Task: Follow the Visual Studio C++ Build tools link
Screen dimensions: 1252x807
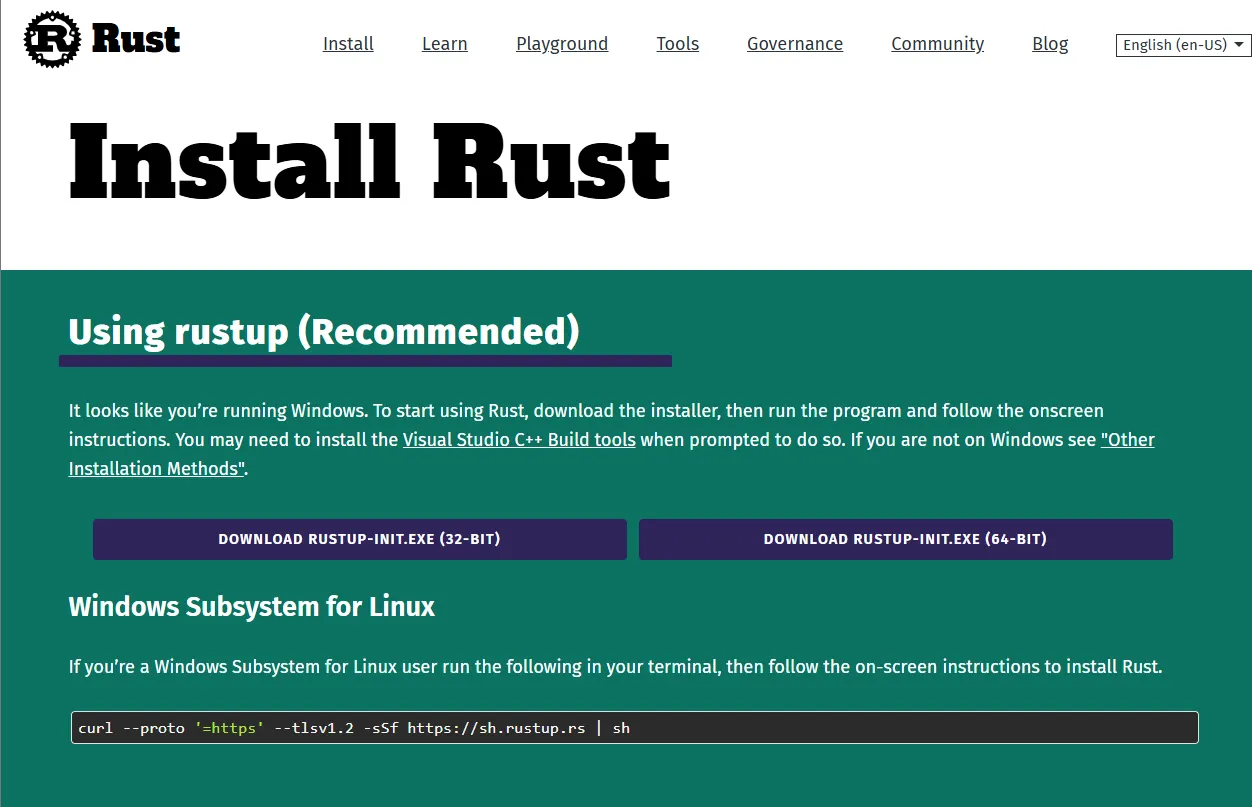Action: pos(519,440)
